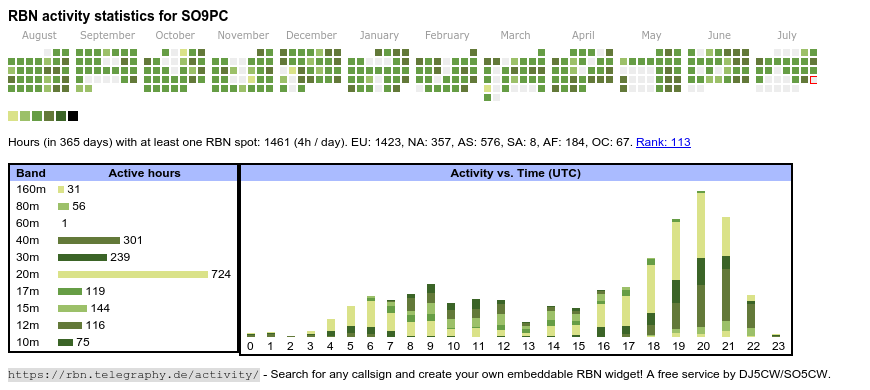Click the 10m band horizontal bar
The width and height of the screenshot is (870, 390).
coord(65,342)
